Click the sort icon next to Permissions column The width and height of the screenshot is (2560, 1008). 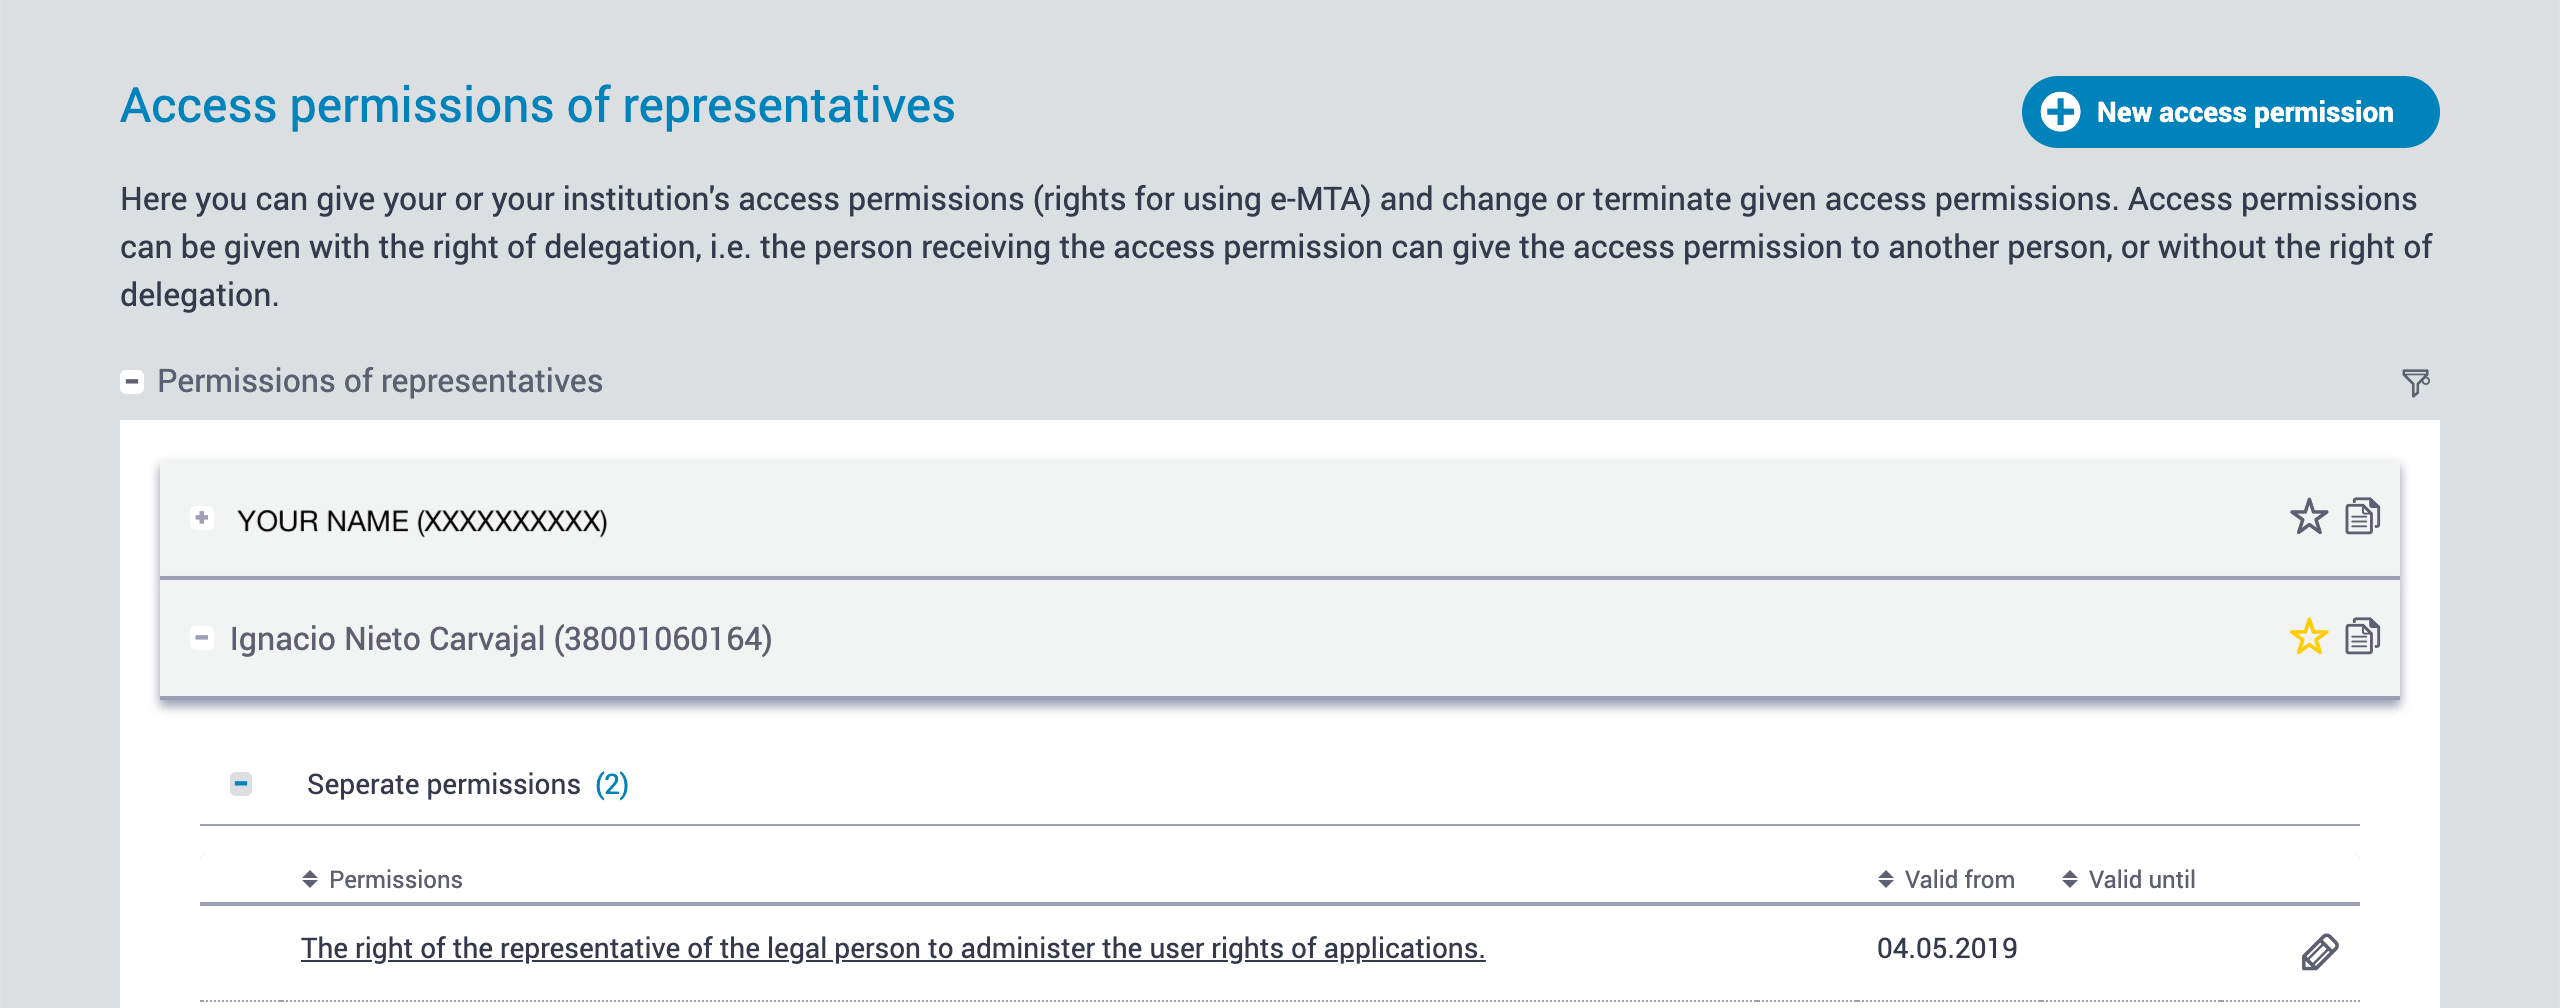[x=311, y=878]
